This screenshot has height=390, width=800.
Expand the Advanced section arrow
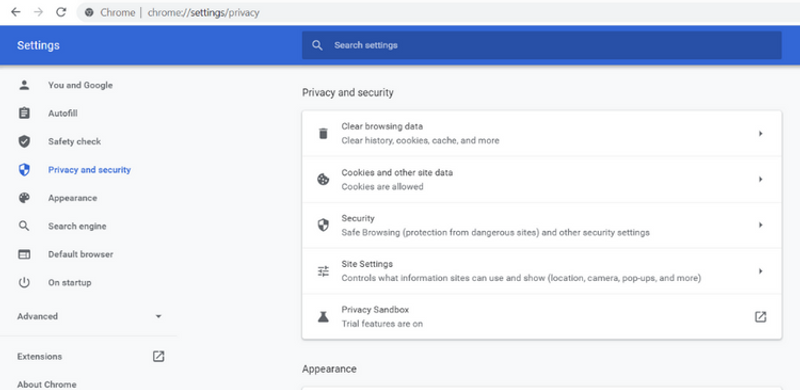[158, 316]
